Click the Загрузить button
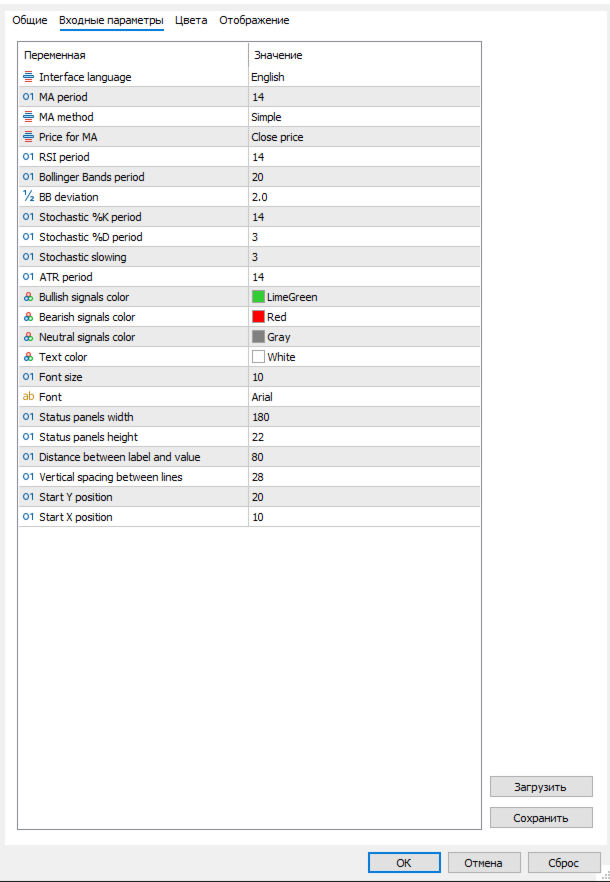The image size is (610, 882). coord(541,787)
